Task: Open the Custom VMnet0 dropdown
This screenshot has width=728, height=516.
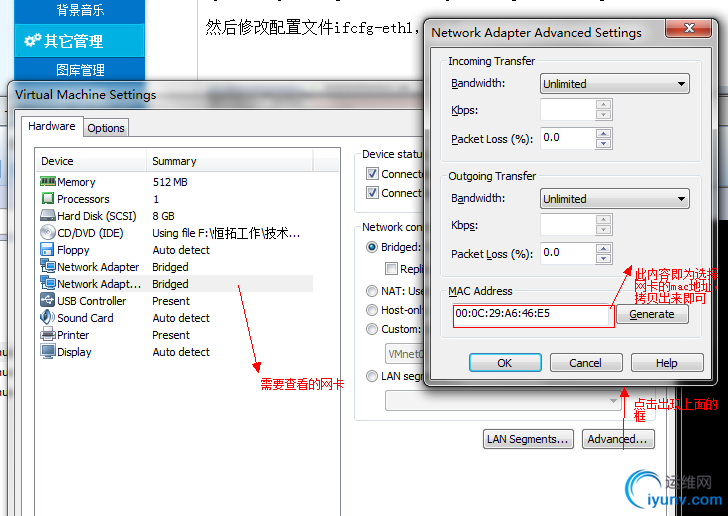Action: click(x=405, y=354)
